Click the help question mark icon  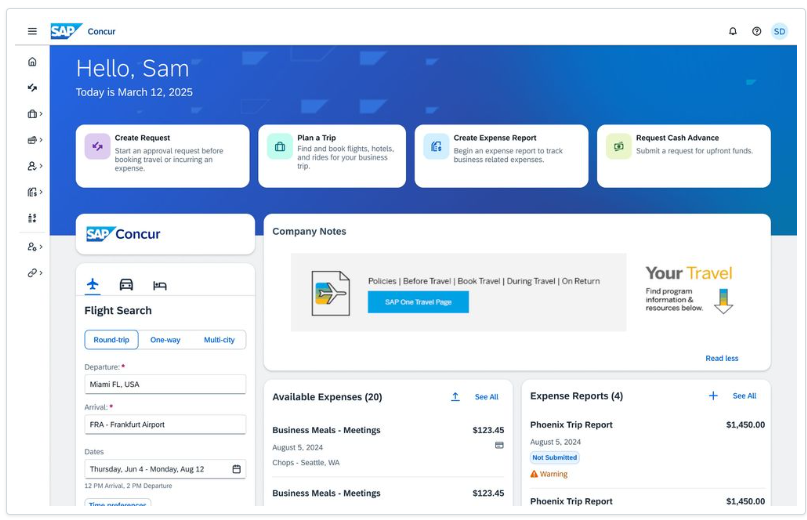pos(756,31)
